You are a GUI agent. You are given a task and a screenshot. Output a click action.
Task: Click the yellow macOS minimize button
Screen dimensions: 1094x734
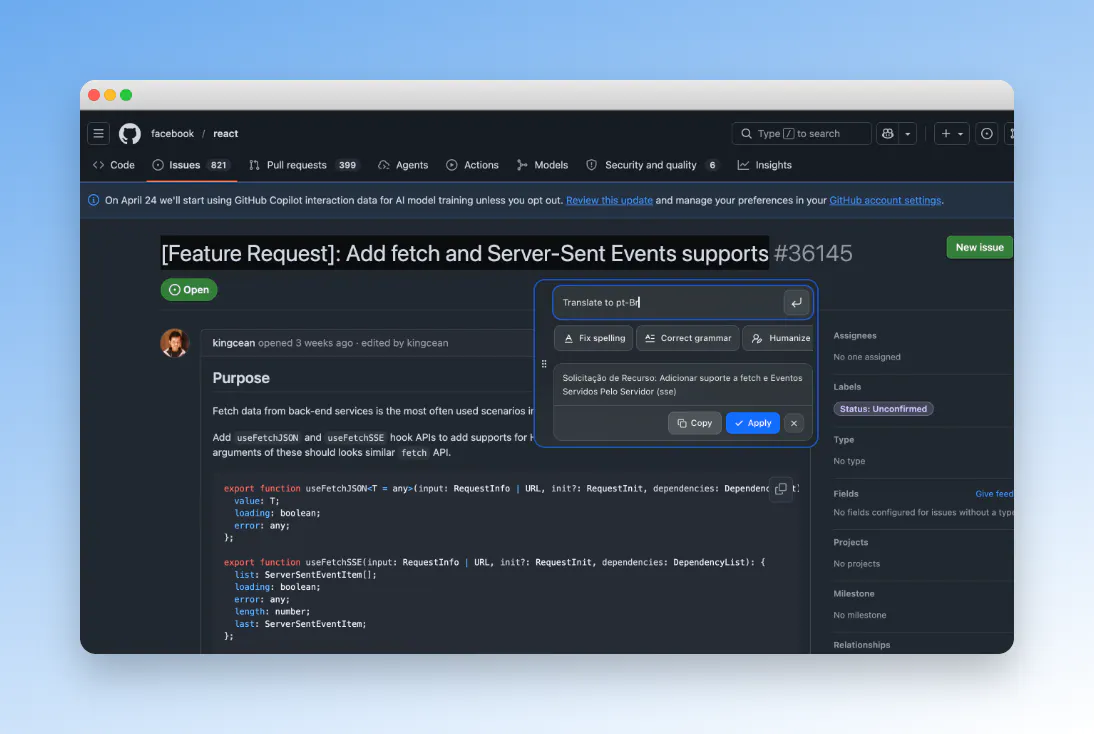110,95
